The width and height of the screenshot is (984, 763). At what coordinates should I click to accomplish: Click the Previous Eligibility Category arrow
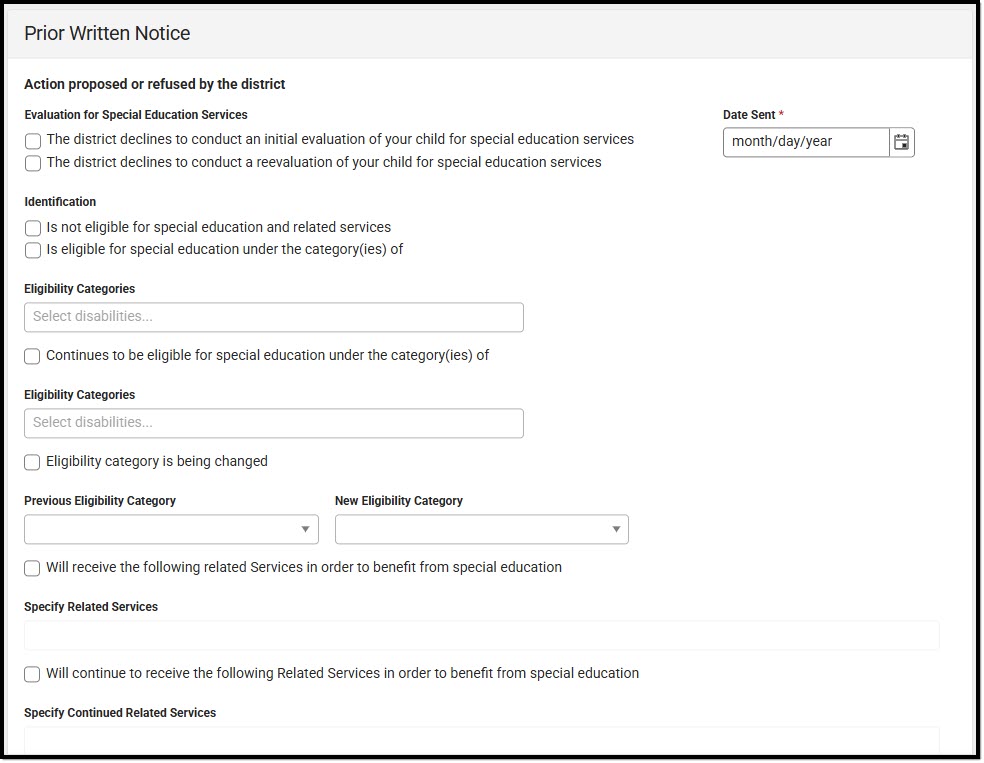pyautogui.click(x=305, y=529)
